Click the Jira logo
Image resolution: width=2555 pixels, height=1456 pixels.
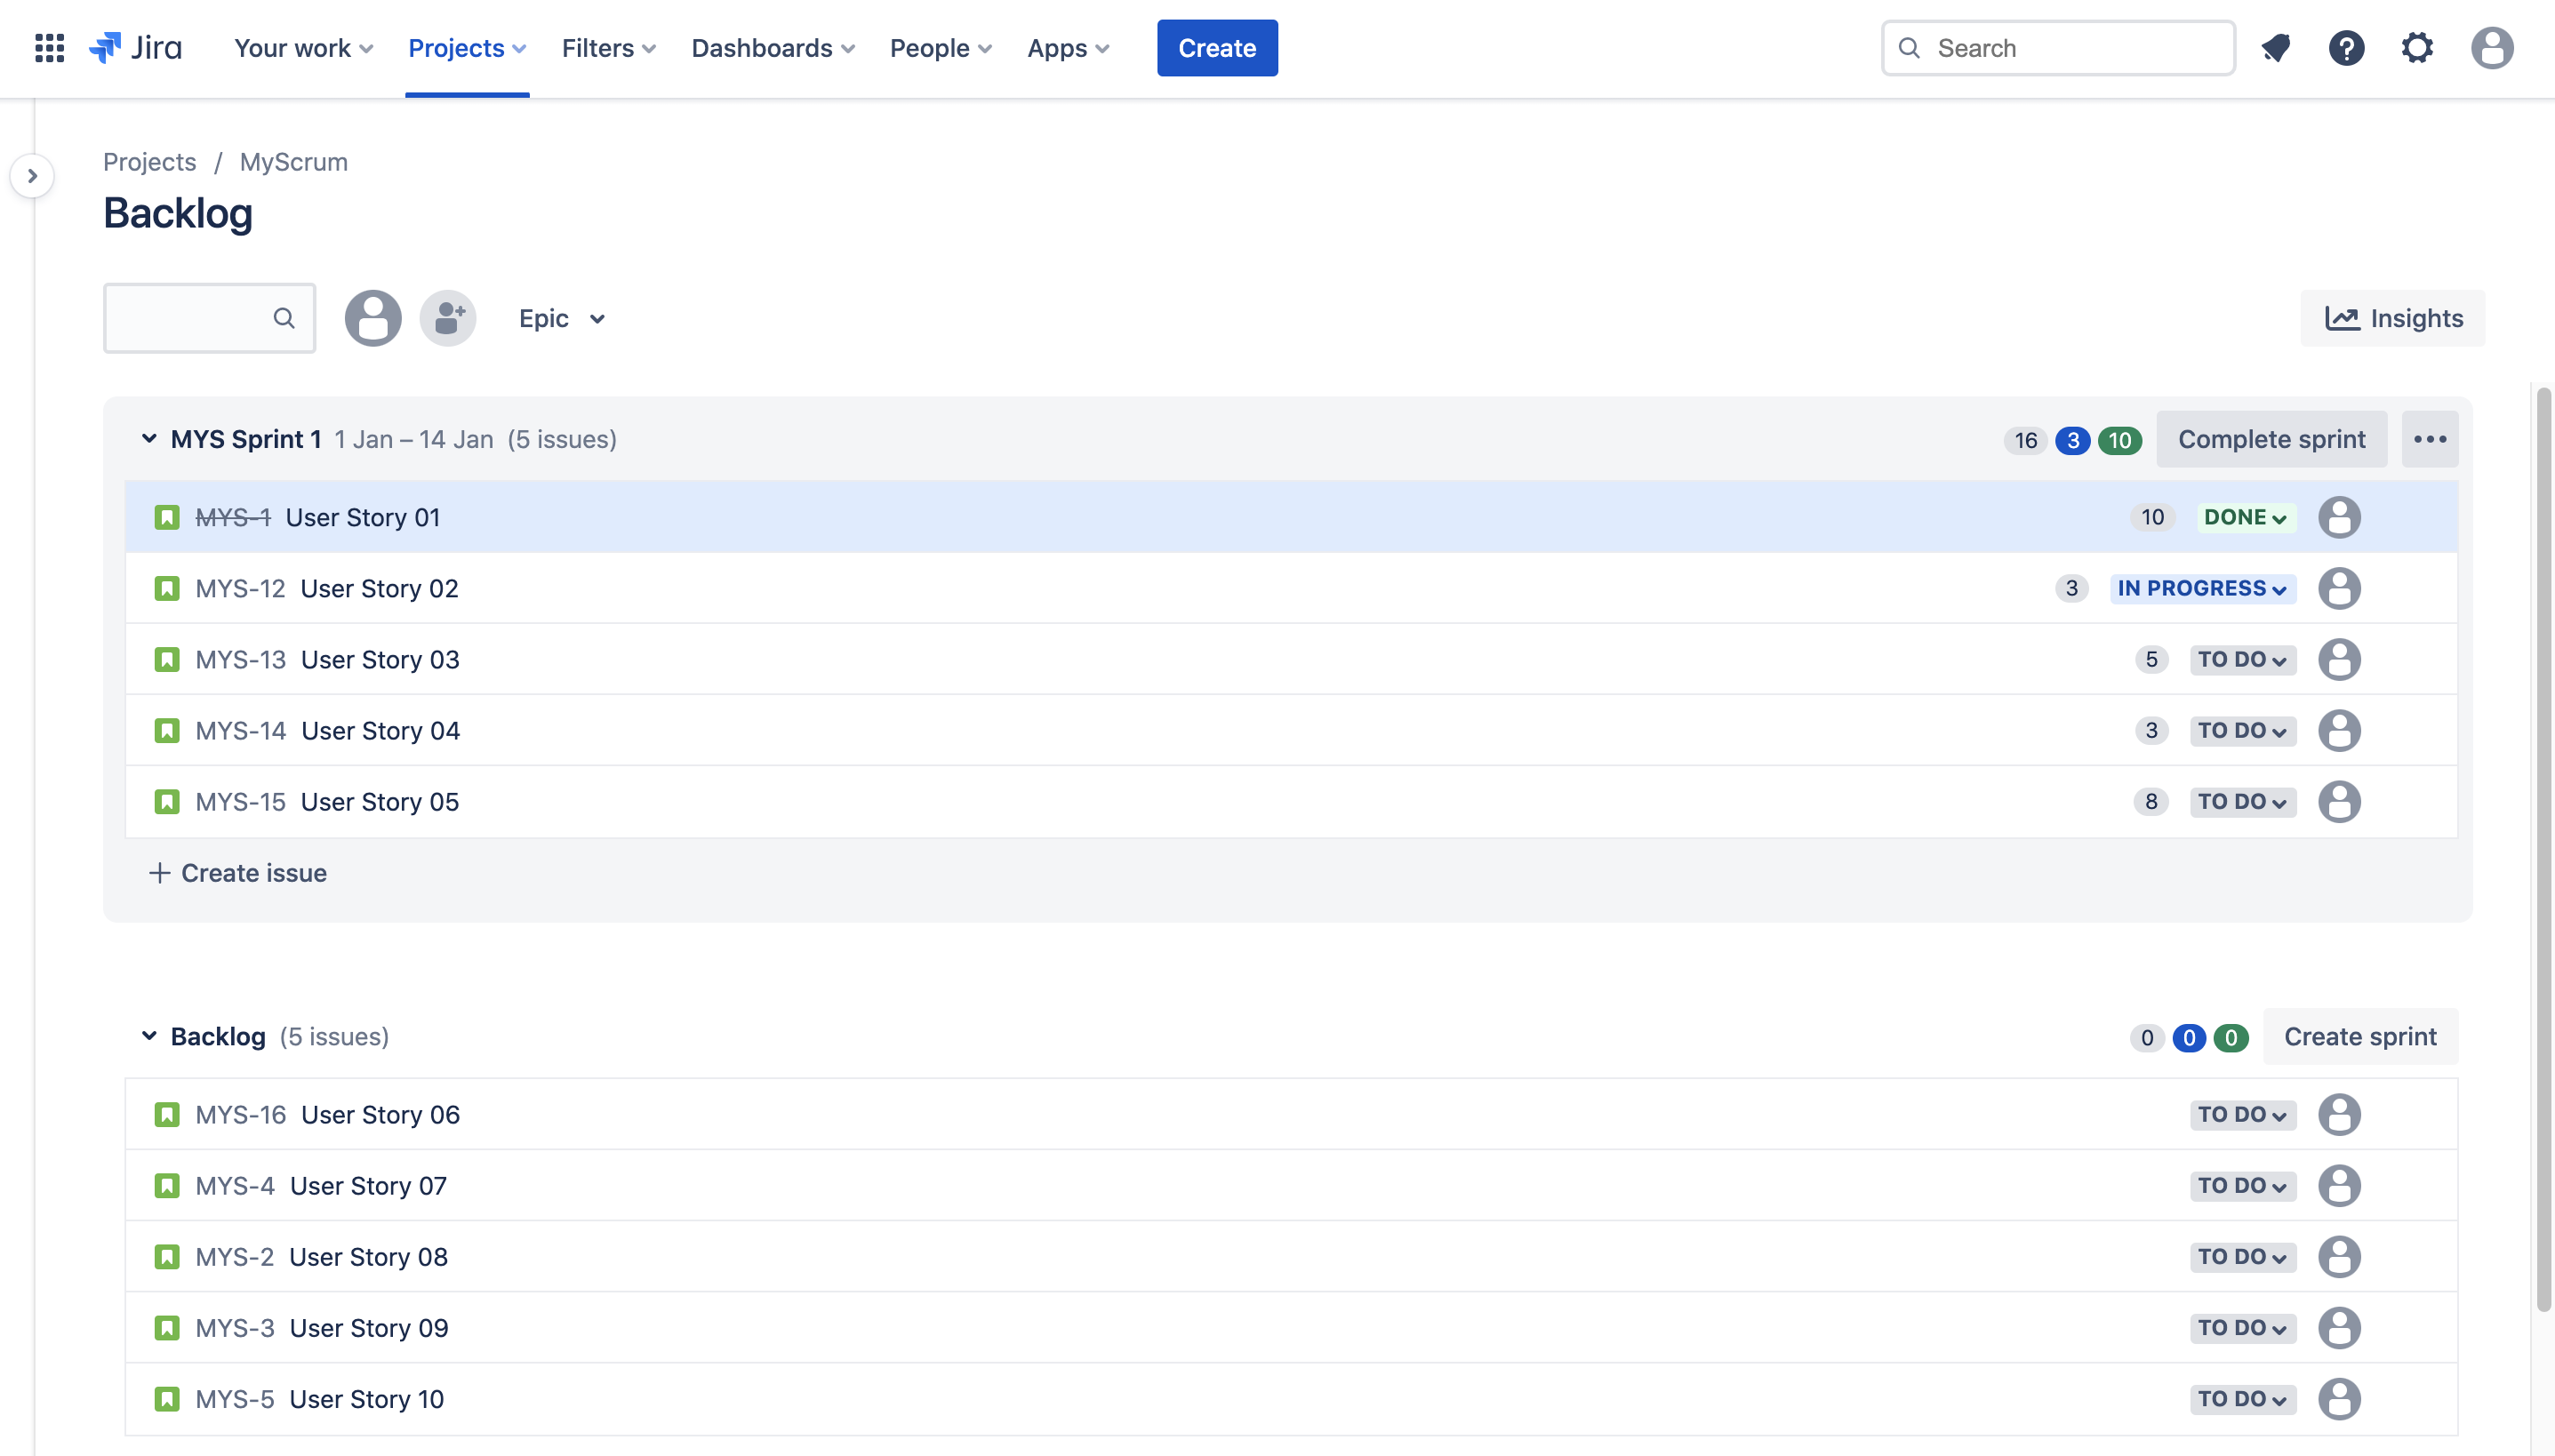pyautogui.click(x=135, y=47)
